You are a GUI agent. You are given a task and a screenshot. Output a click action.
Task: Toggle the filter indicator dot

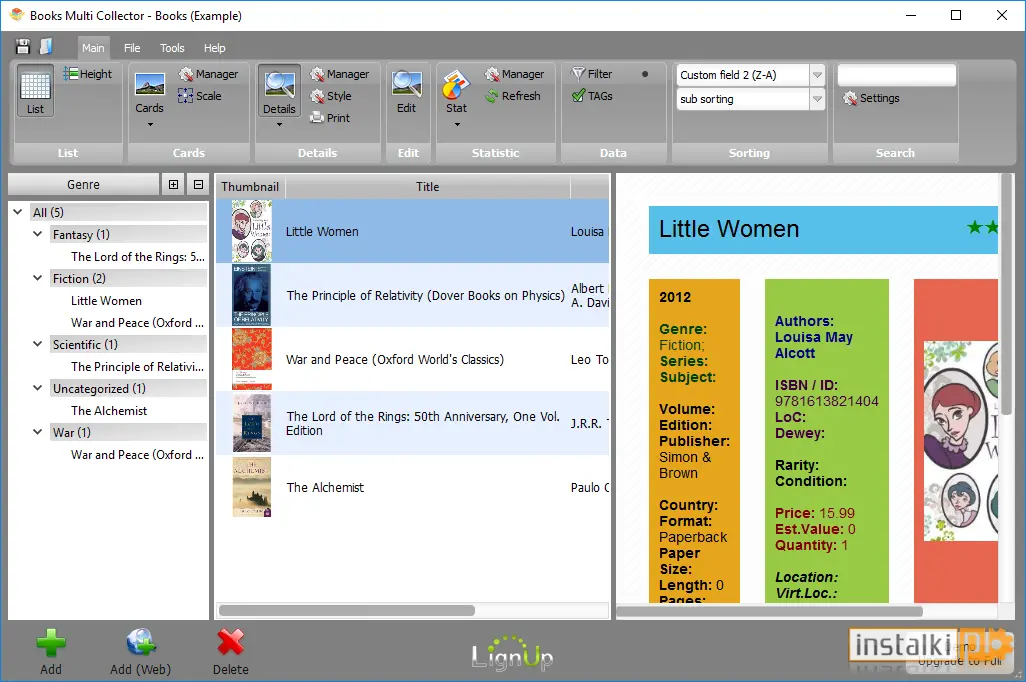point(645,74)
